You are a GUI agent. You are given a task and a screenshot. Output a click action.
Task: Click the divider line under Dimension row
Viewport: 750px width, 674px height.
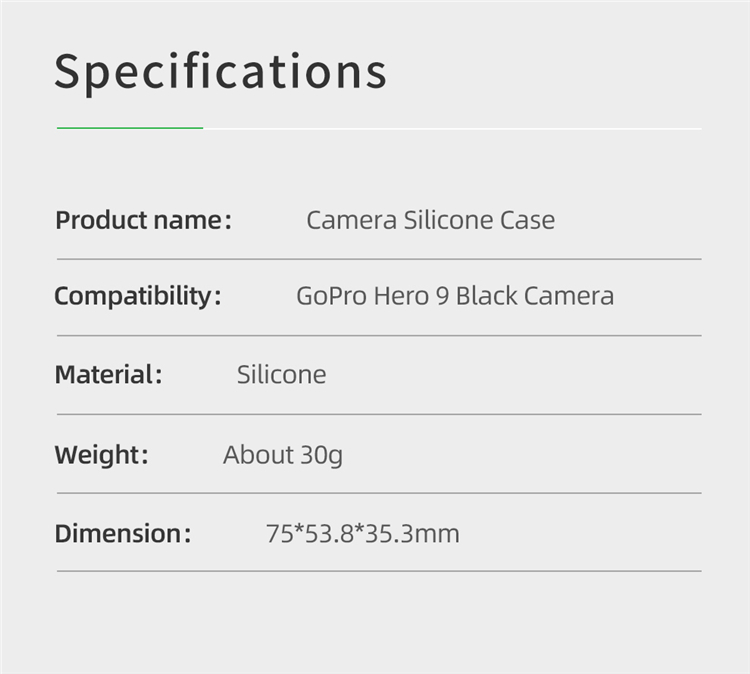(379, 571)
